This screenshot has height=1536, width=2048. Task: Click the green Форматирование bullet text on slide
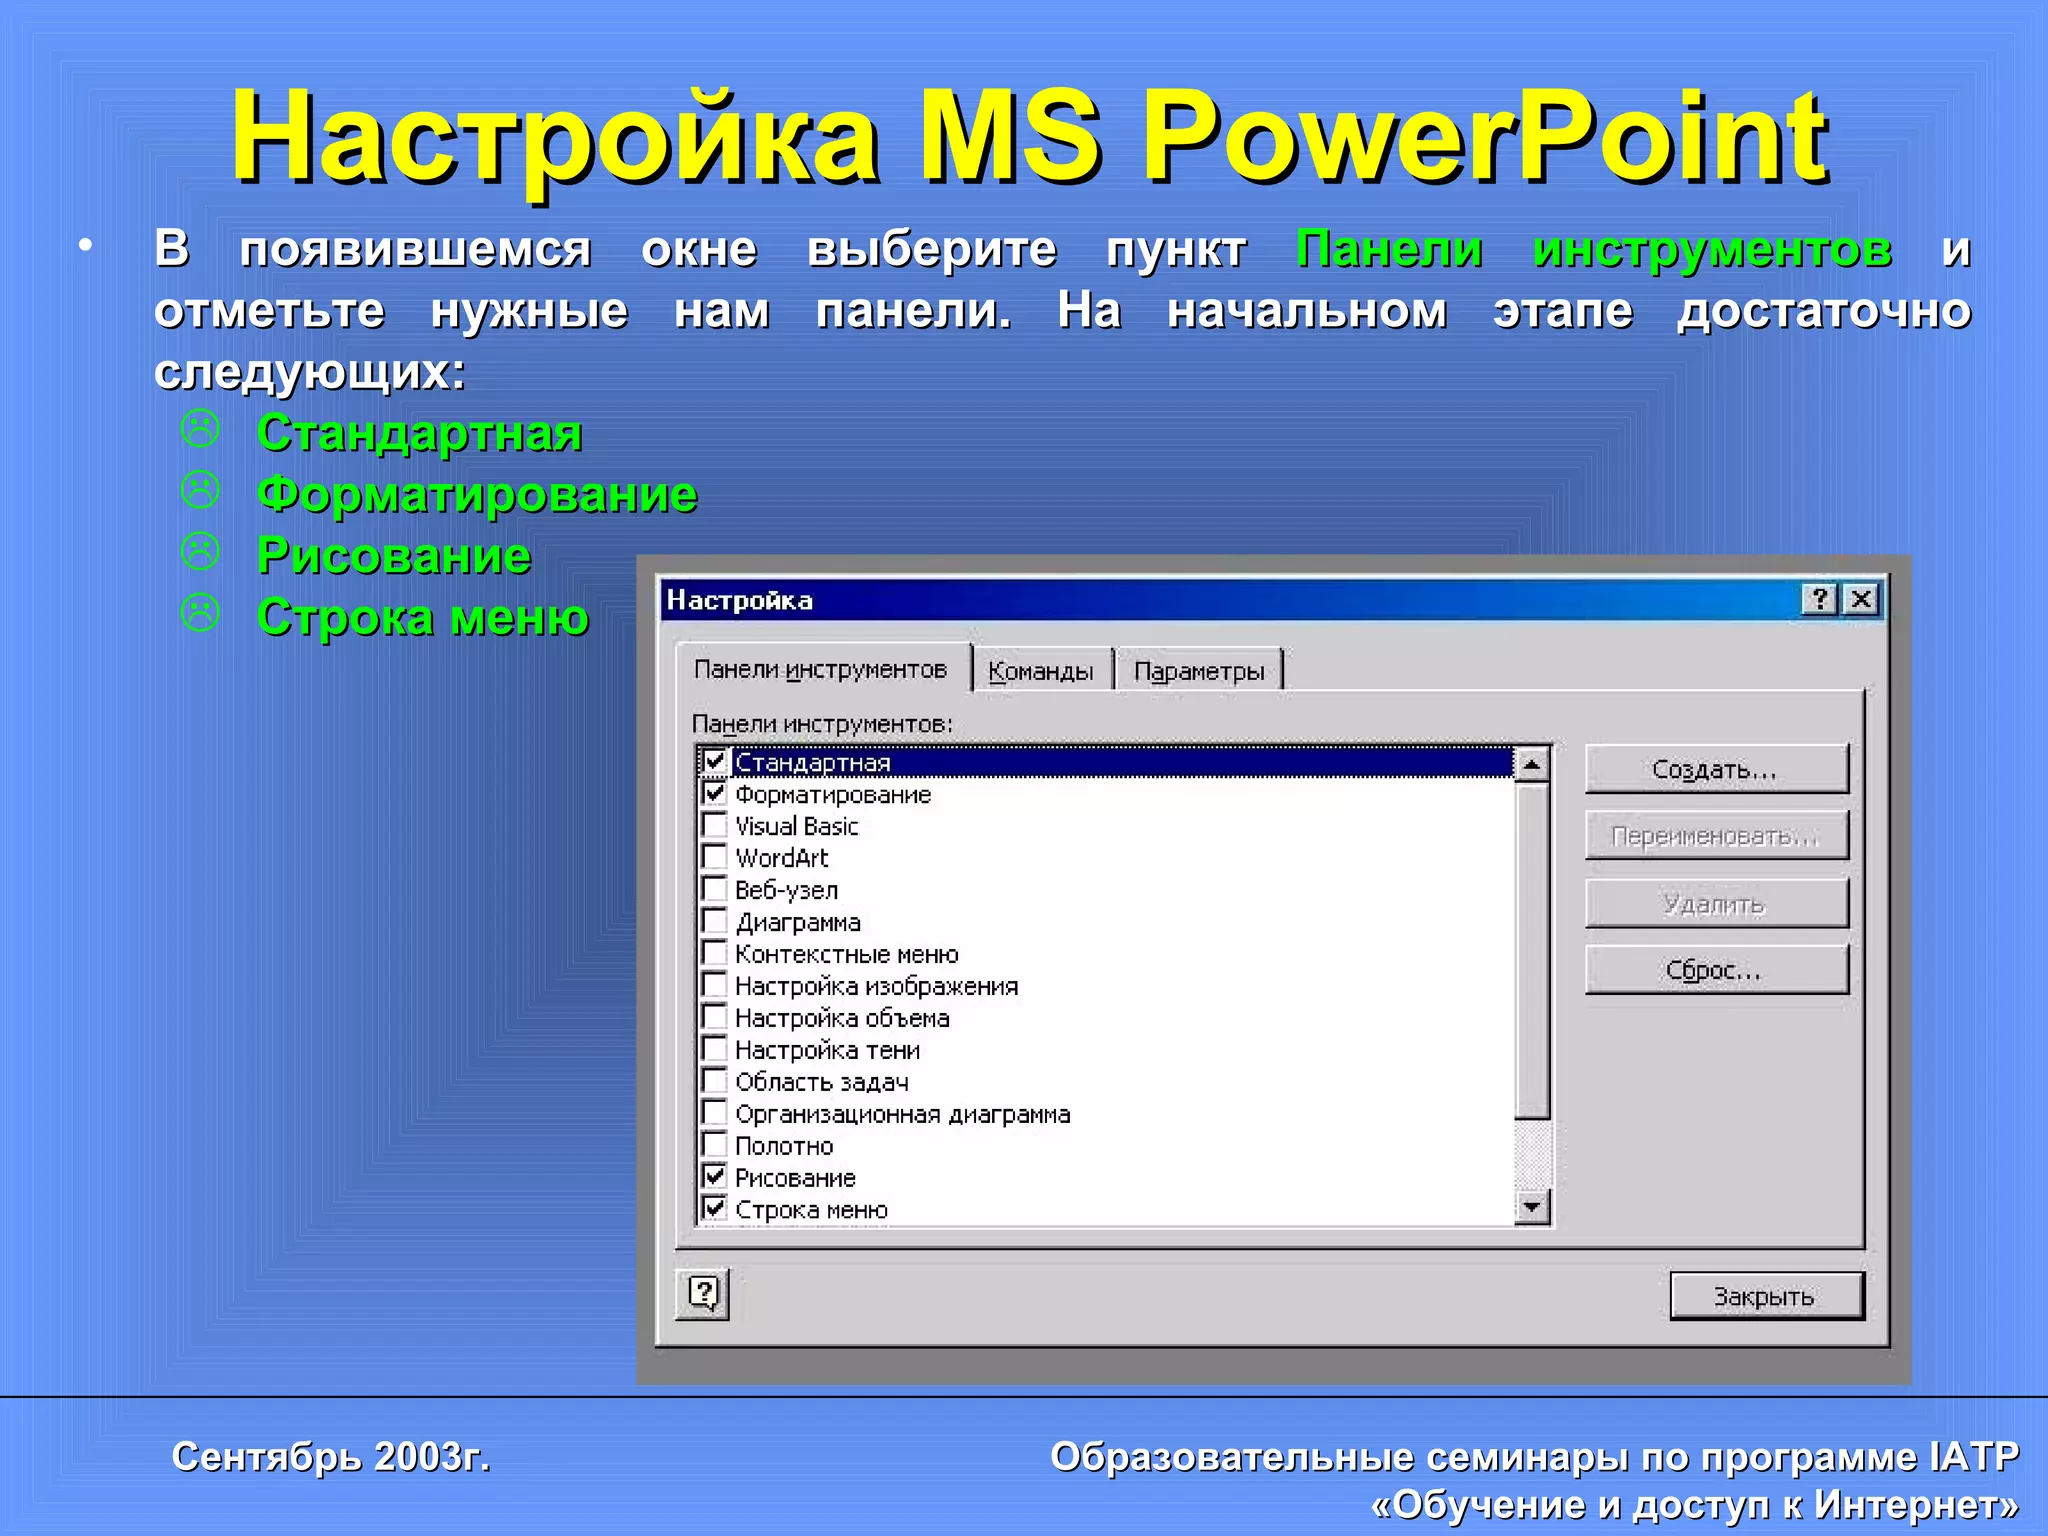pos(477,494)
